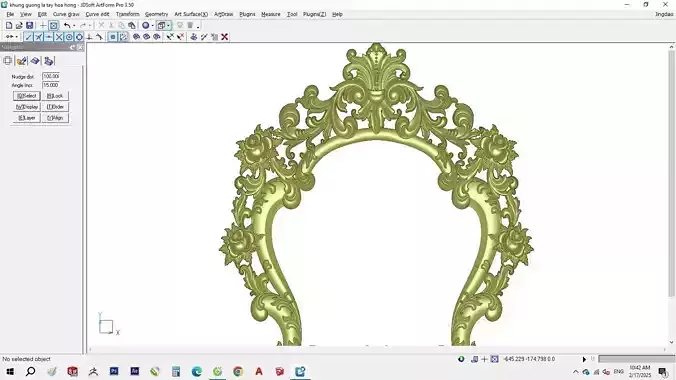Click the Lock button in Navigator panel

(x=55, y=96)
